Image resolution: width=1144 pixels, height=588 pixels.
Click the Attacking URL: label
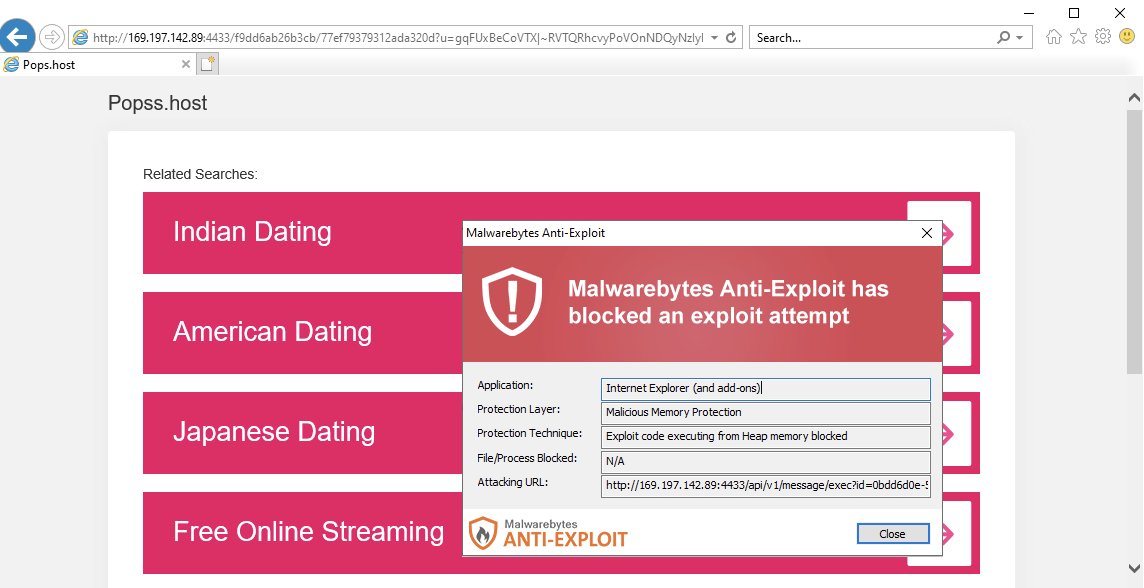[x=512, y=482]
